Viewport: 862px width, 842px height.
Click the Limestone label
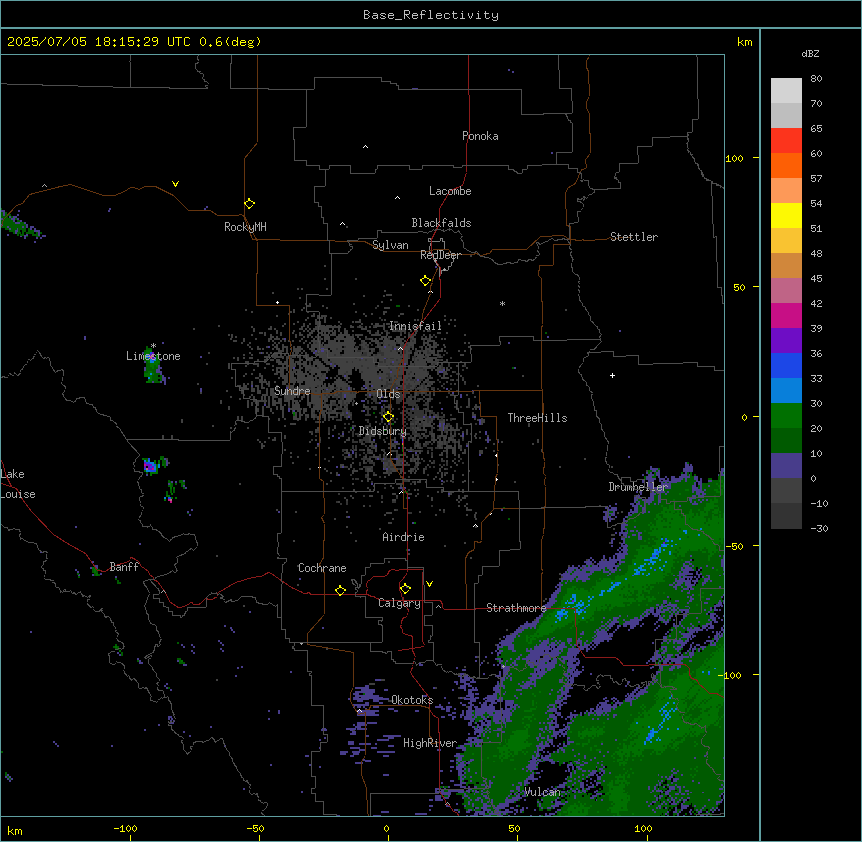pos(153,356)
